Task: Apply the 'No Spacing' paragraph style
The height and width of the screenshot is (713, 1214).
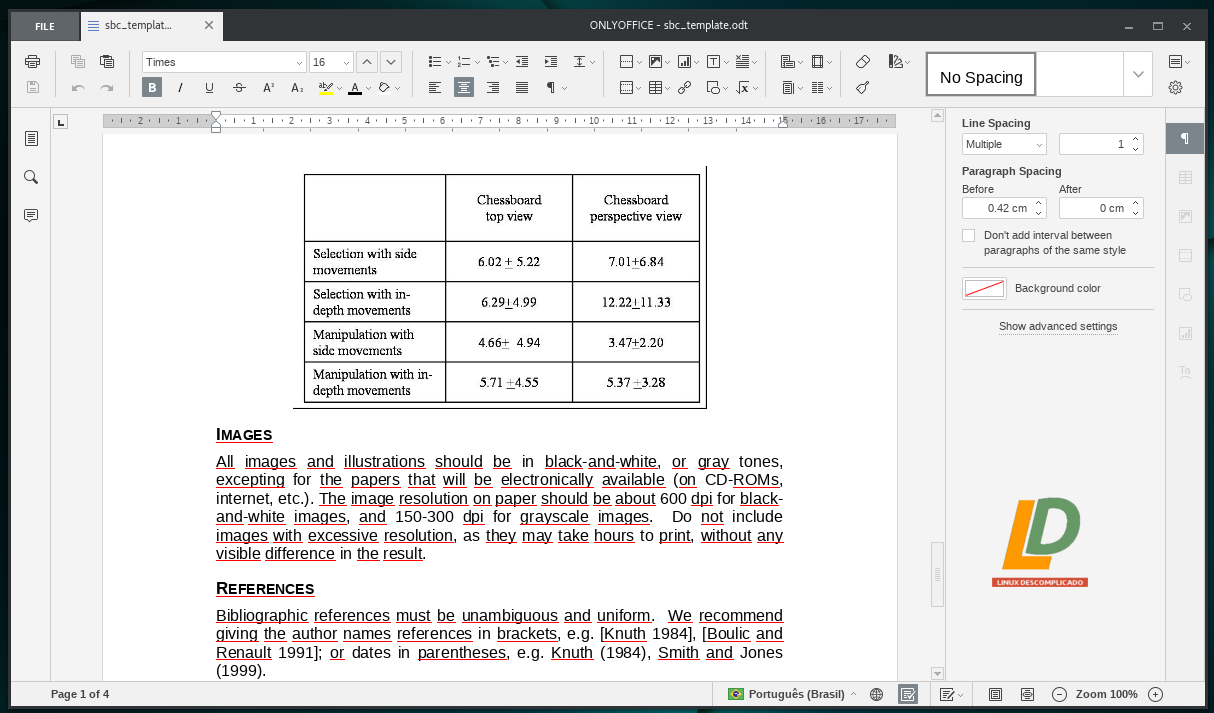Action: click(981, 76)
